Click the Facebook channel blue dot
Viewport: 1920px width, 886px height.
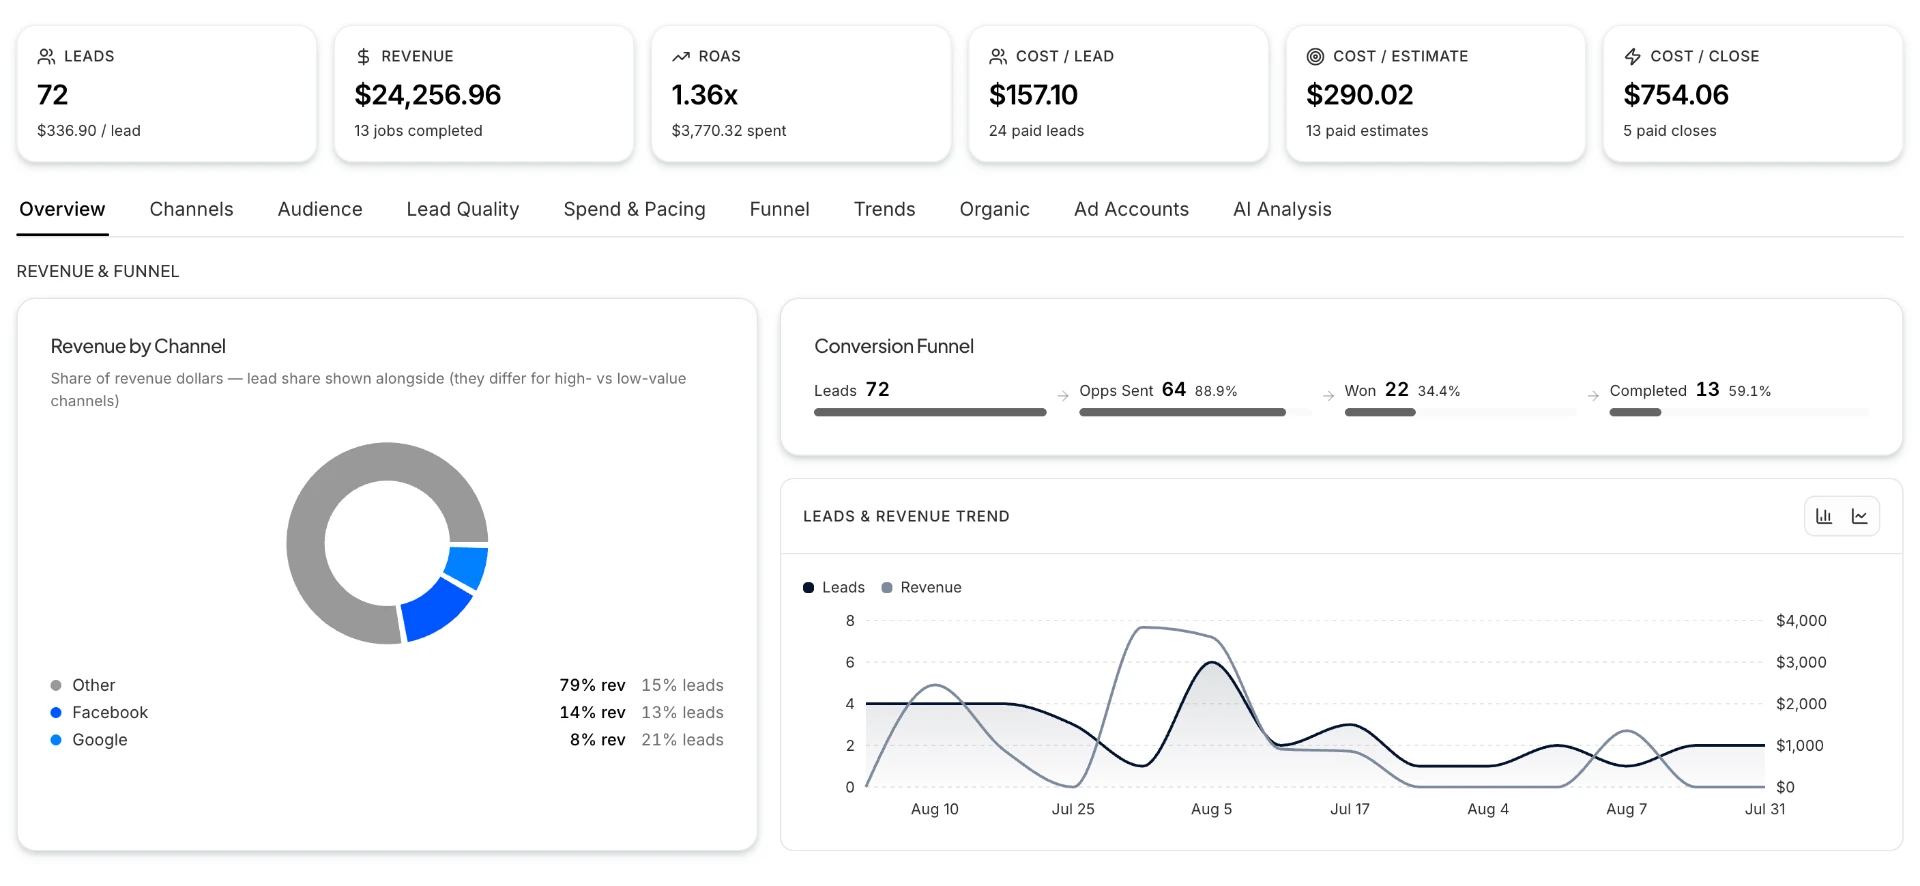56,712
